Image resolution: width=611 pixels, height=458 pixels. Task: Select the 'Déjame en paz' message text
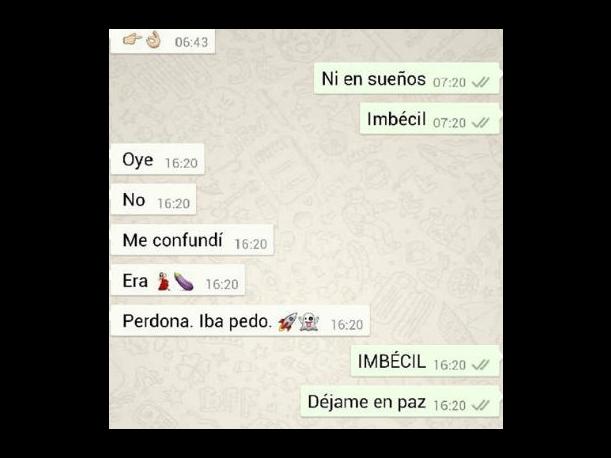(x=366, y=402)
